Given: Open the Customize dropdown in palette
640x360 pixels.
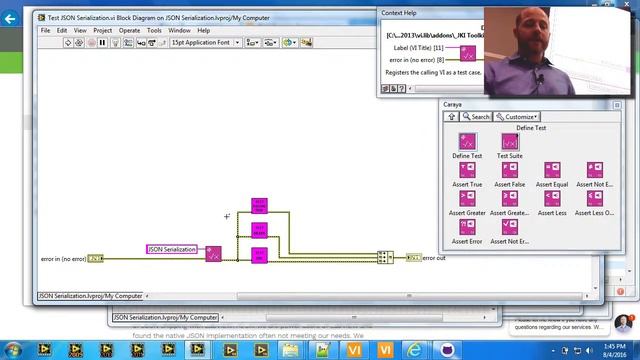Looking at the screenshot, I should pyautogui.click(x=517, y=117).
